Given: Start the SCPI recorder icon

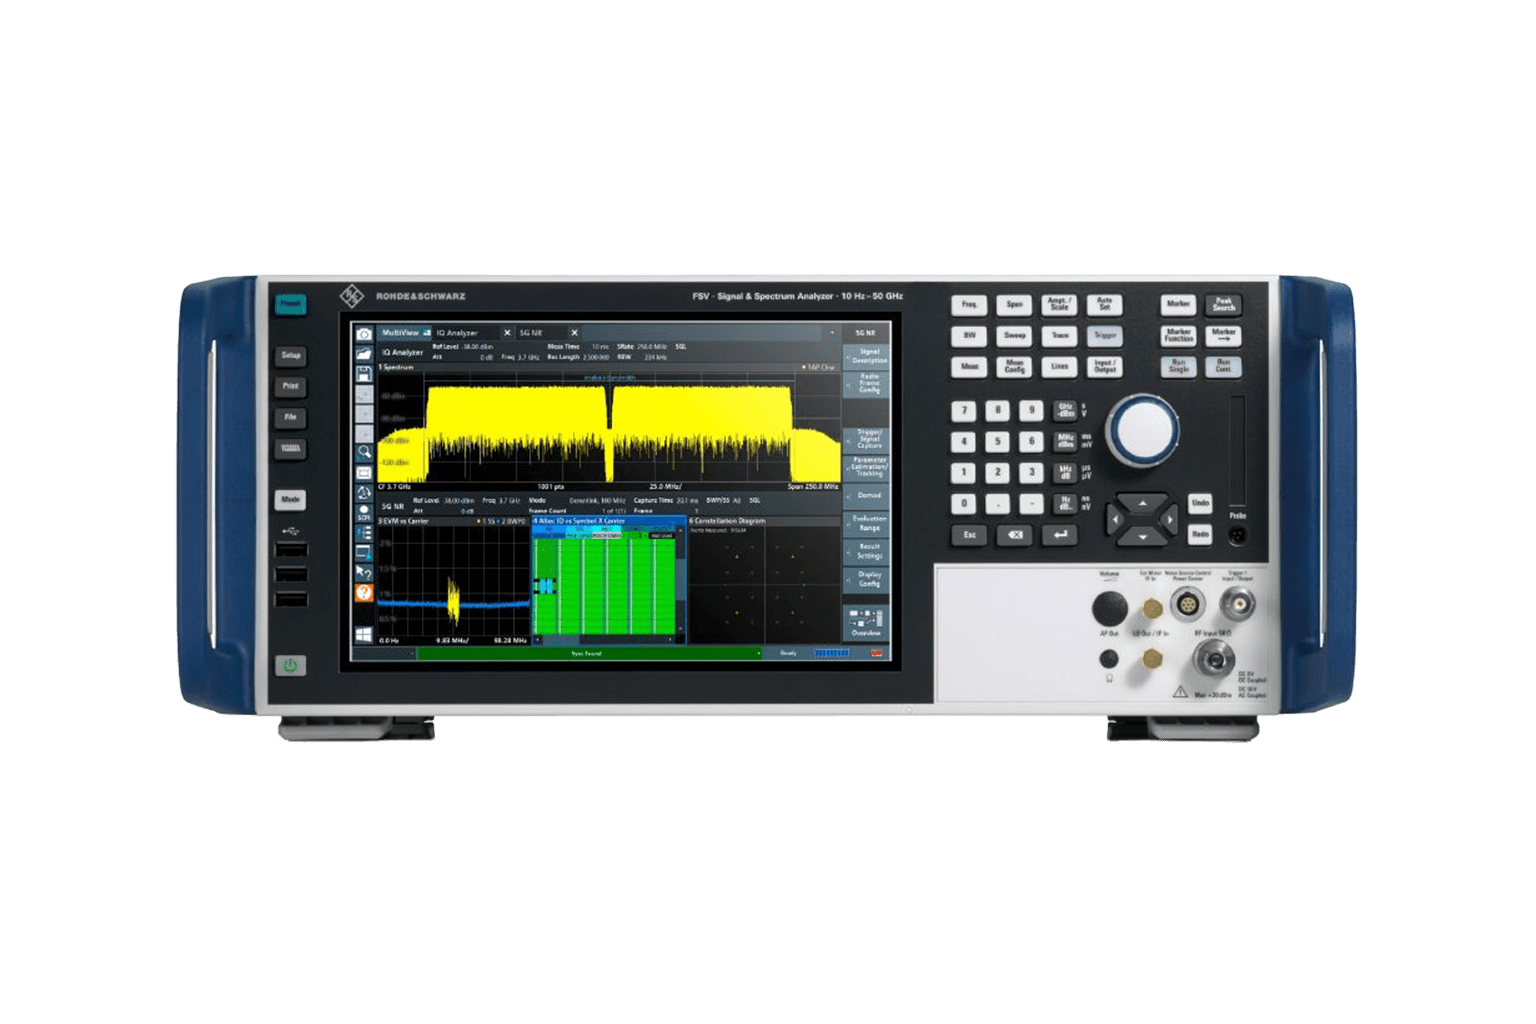Looking at the screenshot, I should pos(364,513).
